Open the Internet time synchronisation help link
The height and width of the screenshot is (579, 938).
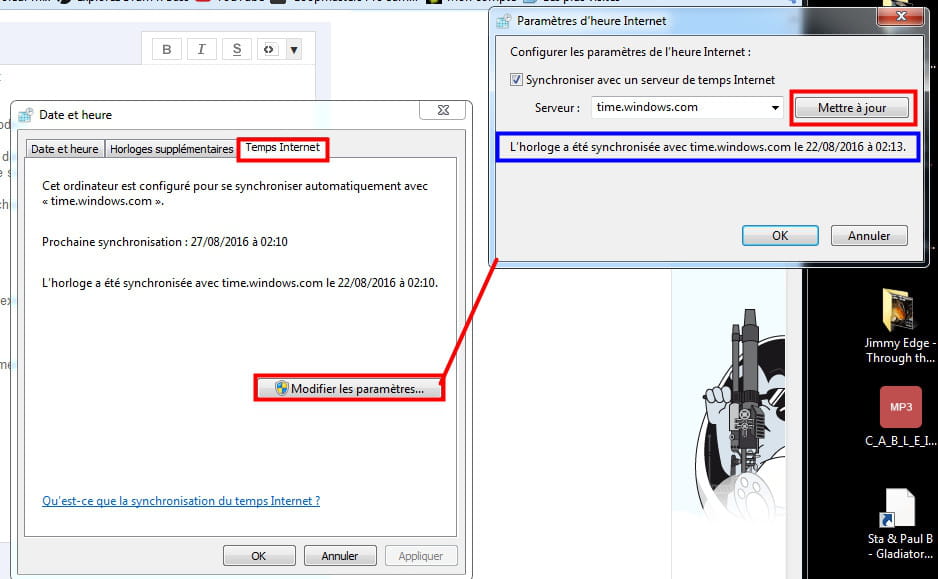pyautogui.click(x=181, y=501)
